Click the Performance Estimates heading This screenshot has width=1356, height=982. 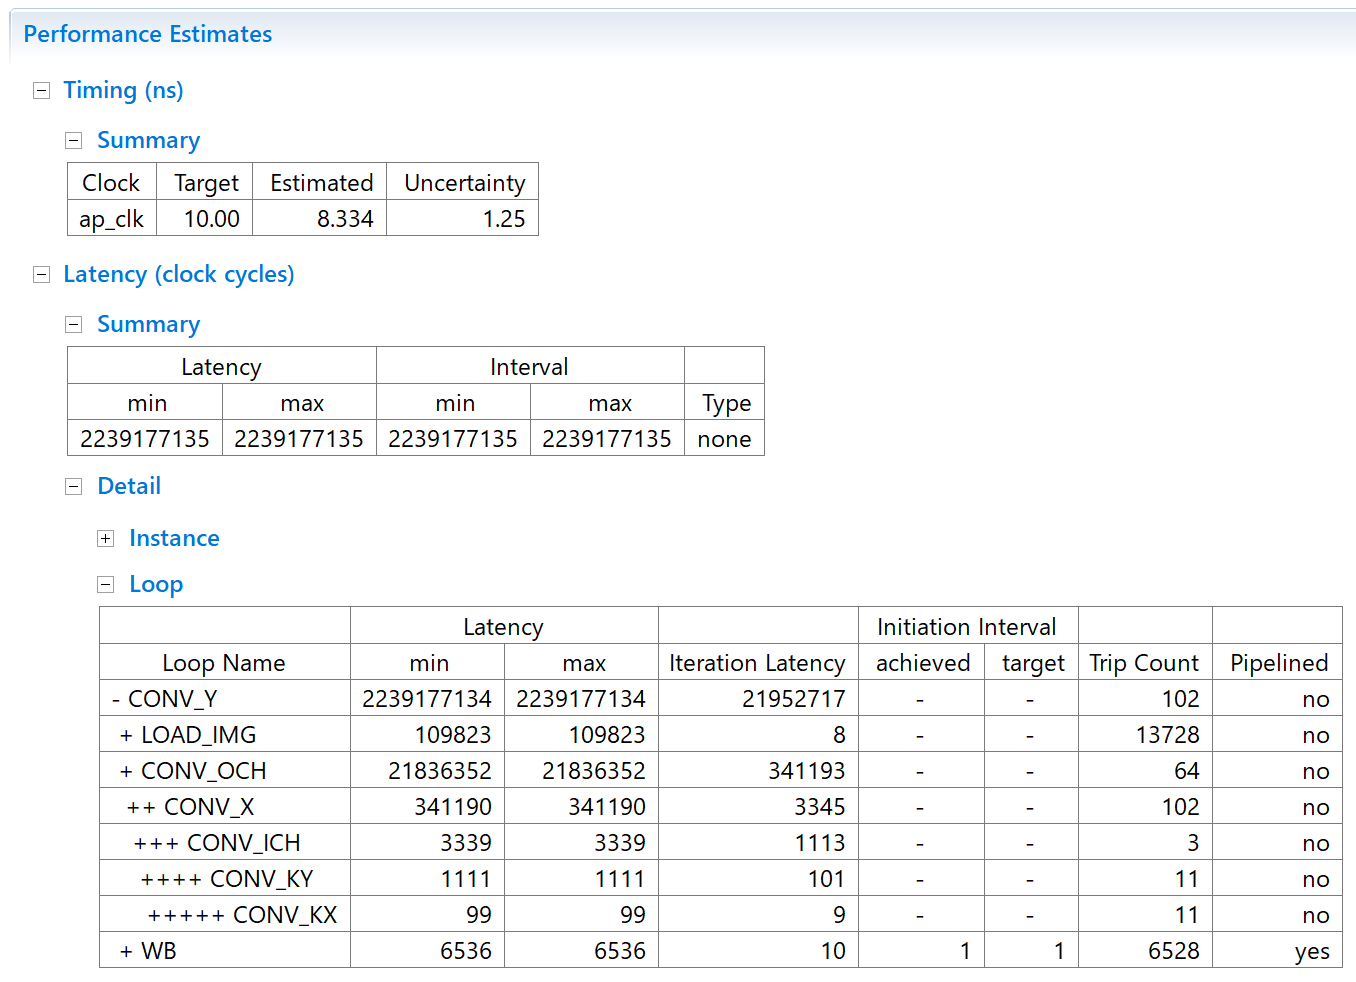[148, 34]
